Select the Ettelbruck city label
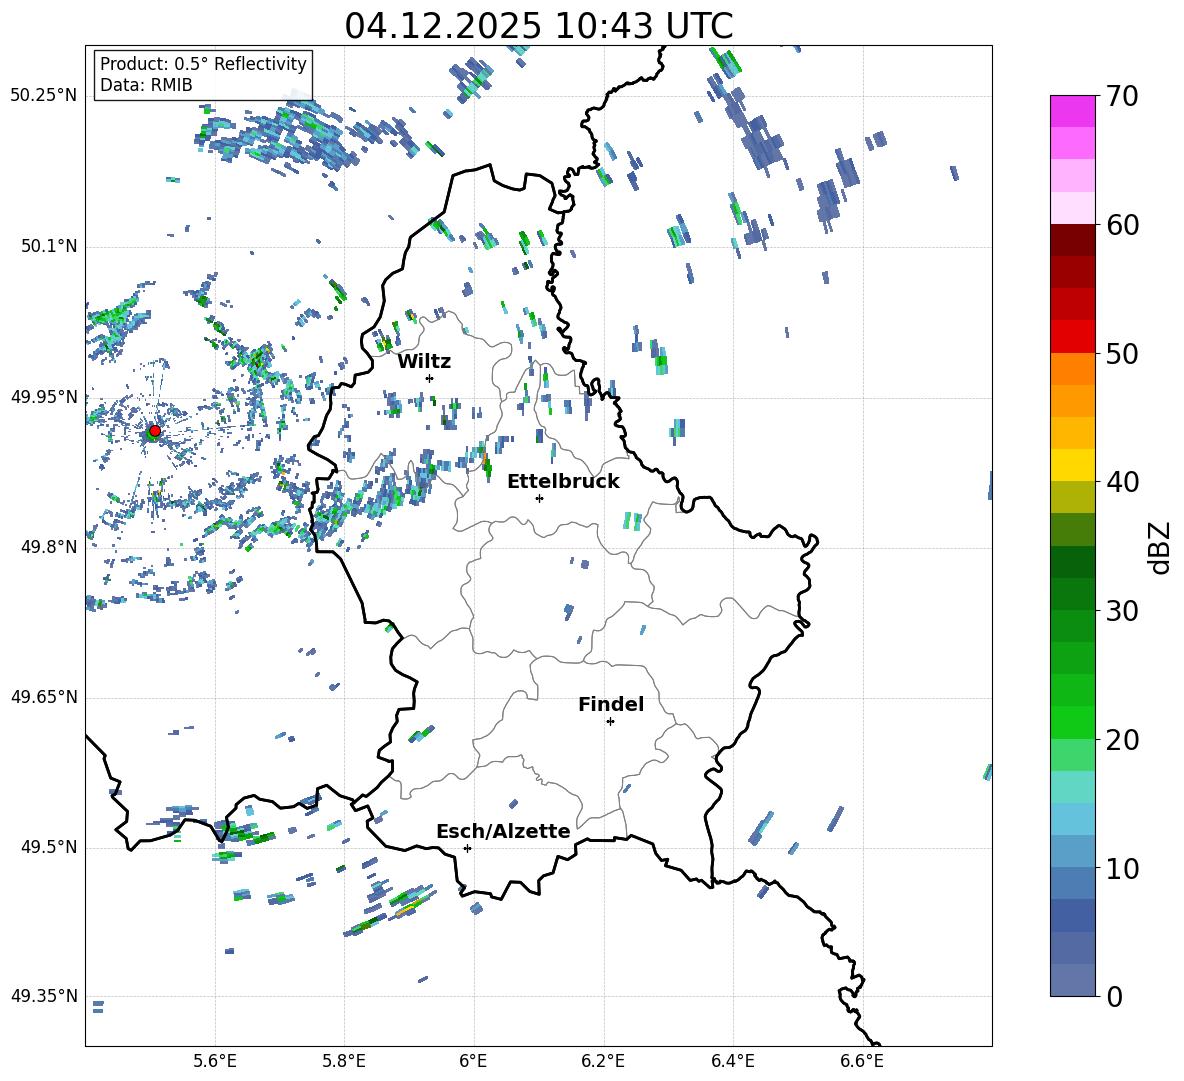This screenshot has height=1081, width=1184. [x=563, y=481]
